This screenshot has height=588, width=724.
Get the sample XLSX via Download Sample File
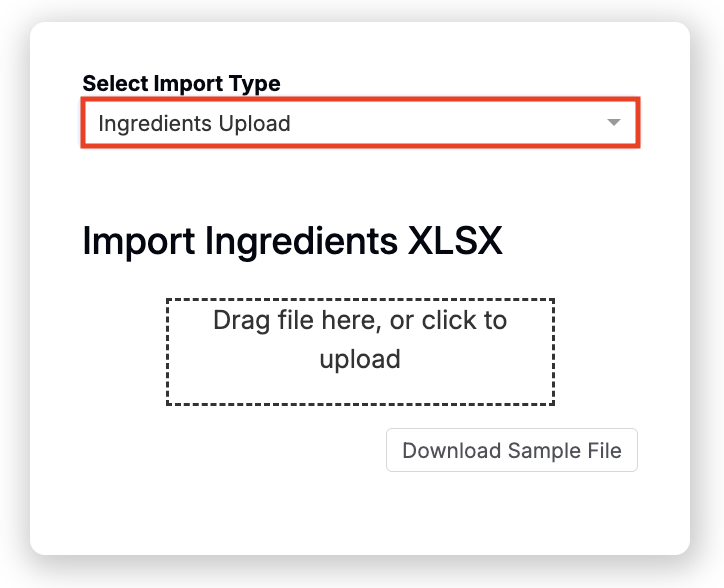(511, 450)
